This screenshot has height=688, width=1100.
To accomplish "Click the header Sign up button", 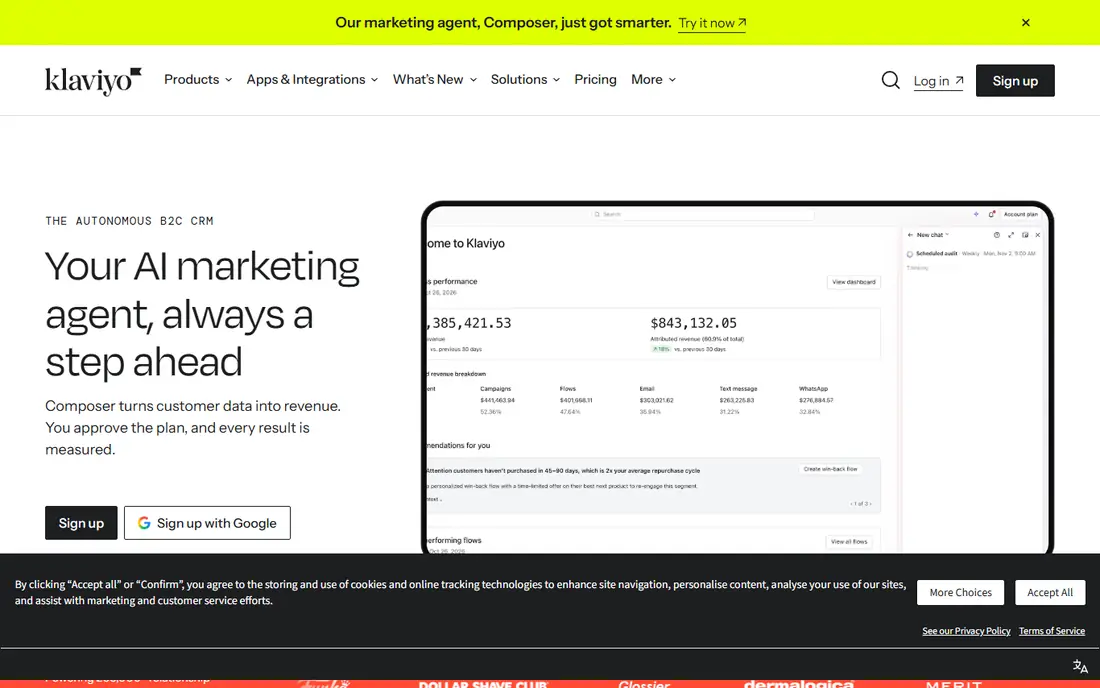I will (x=1015, y=81).
